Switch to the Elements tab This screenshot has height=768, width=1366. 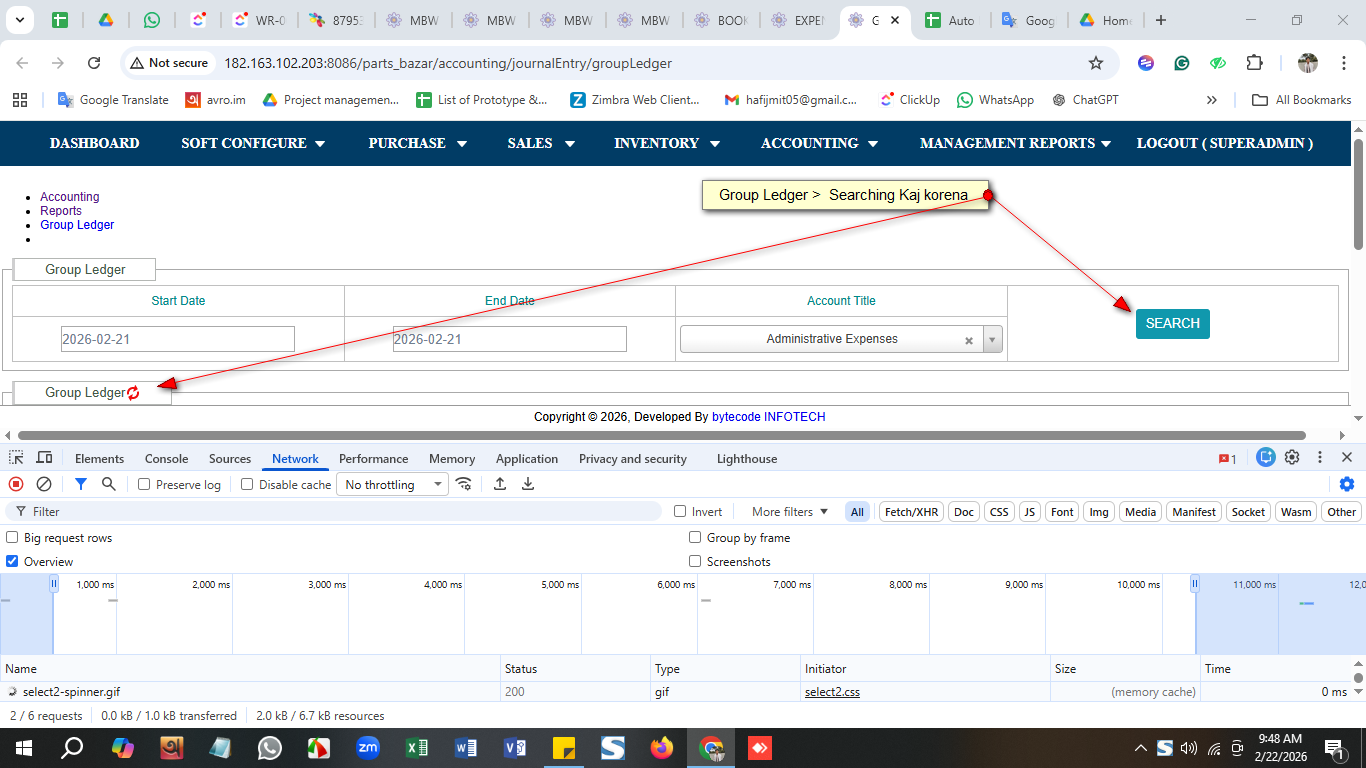pos(99,459)
